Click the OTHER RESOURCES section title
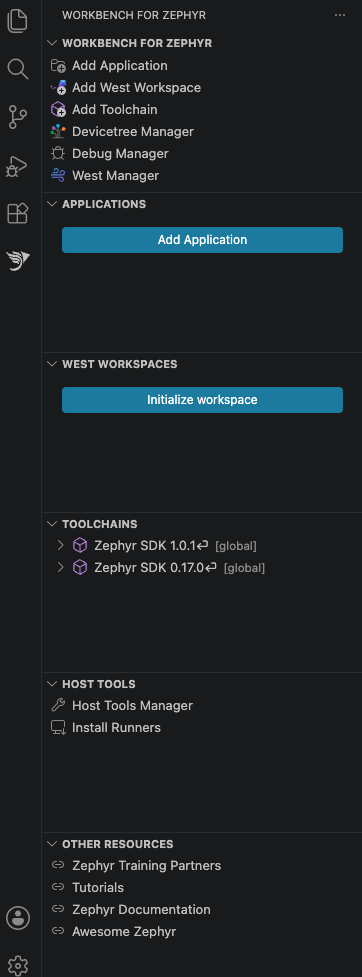The width and height of the screenshot is (362, 977). 118,844
